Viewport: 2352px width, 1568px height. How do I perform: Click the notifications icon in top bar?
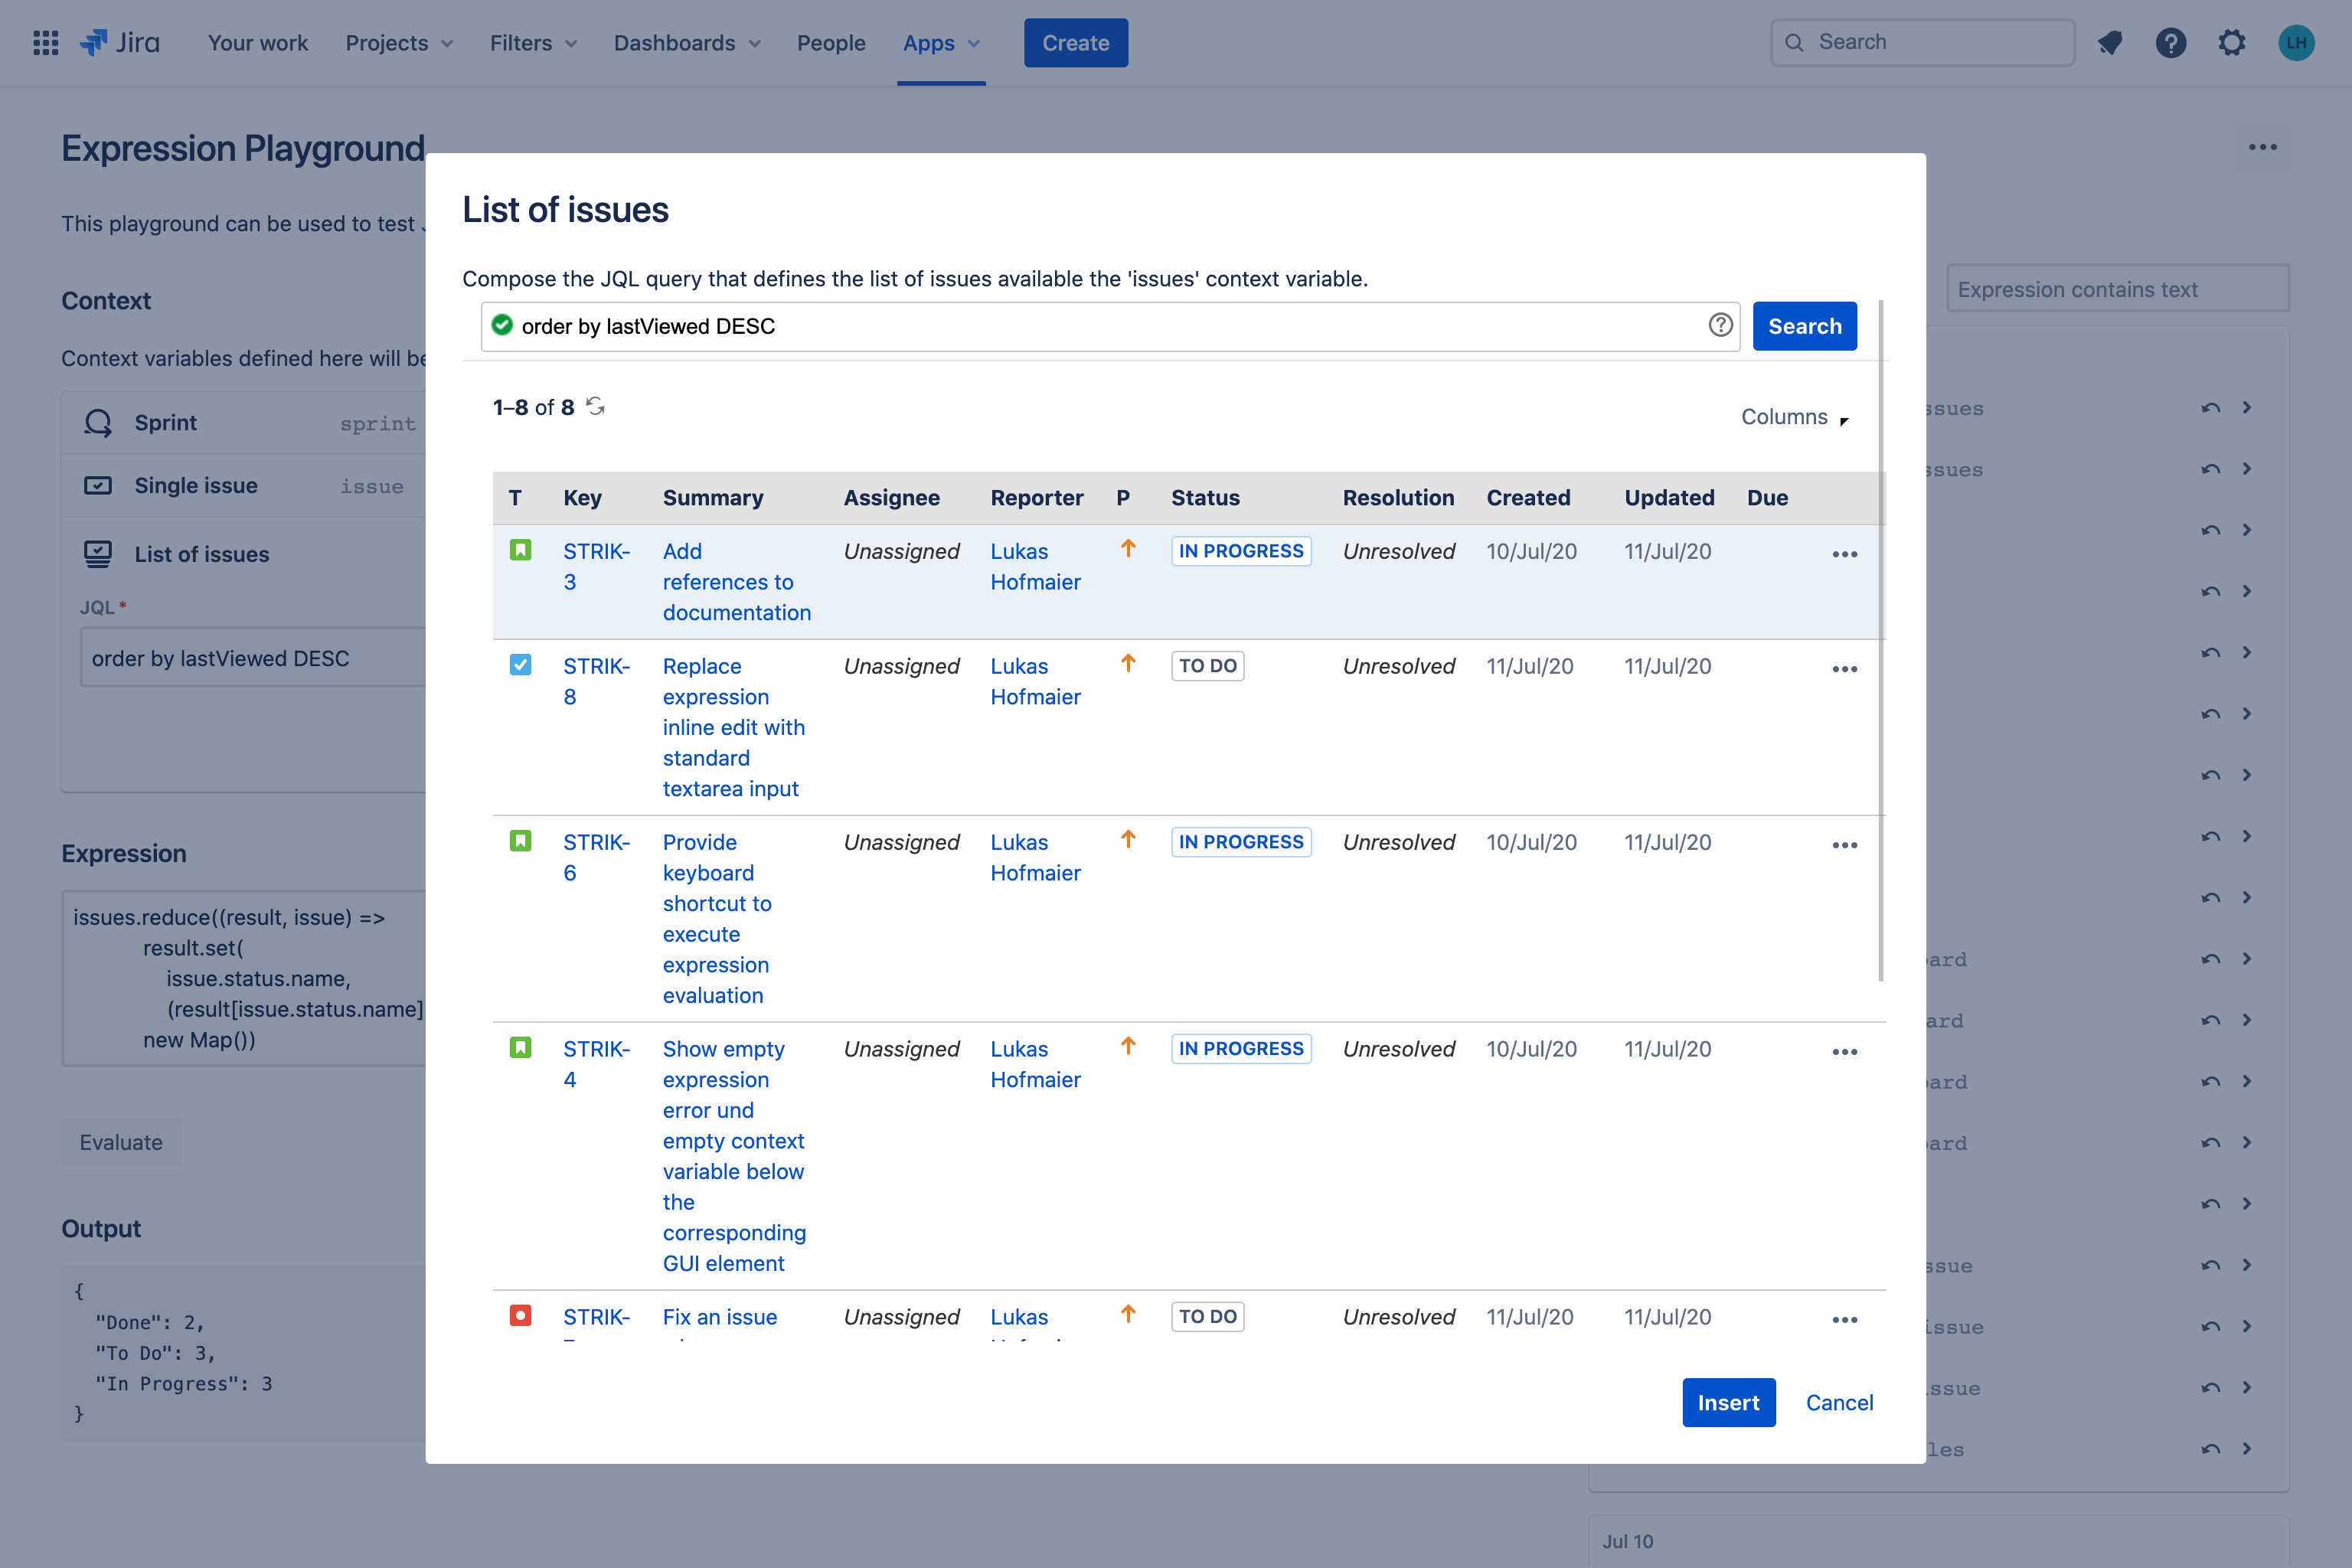2110,43
